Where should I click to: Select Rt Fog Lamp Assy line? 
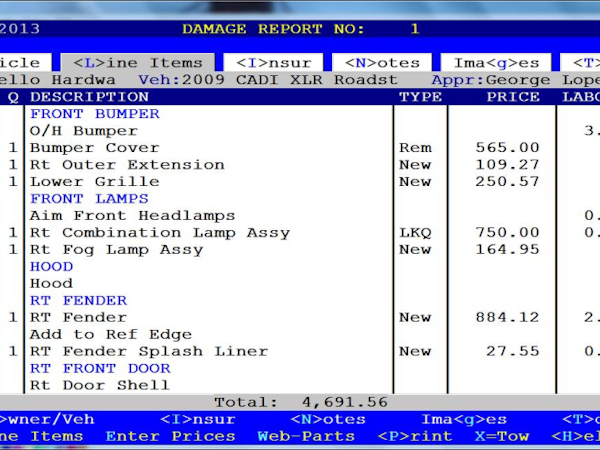[x=116, y=249]
